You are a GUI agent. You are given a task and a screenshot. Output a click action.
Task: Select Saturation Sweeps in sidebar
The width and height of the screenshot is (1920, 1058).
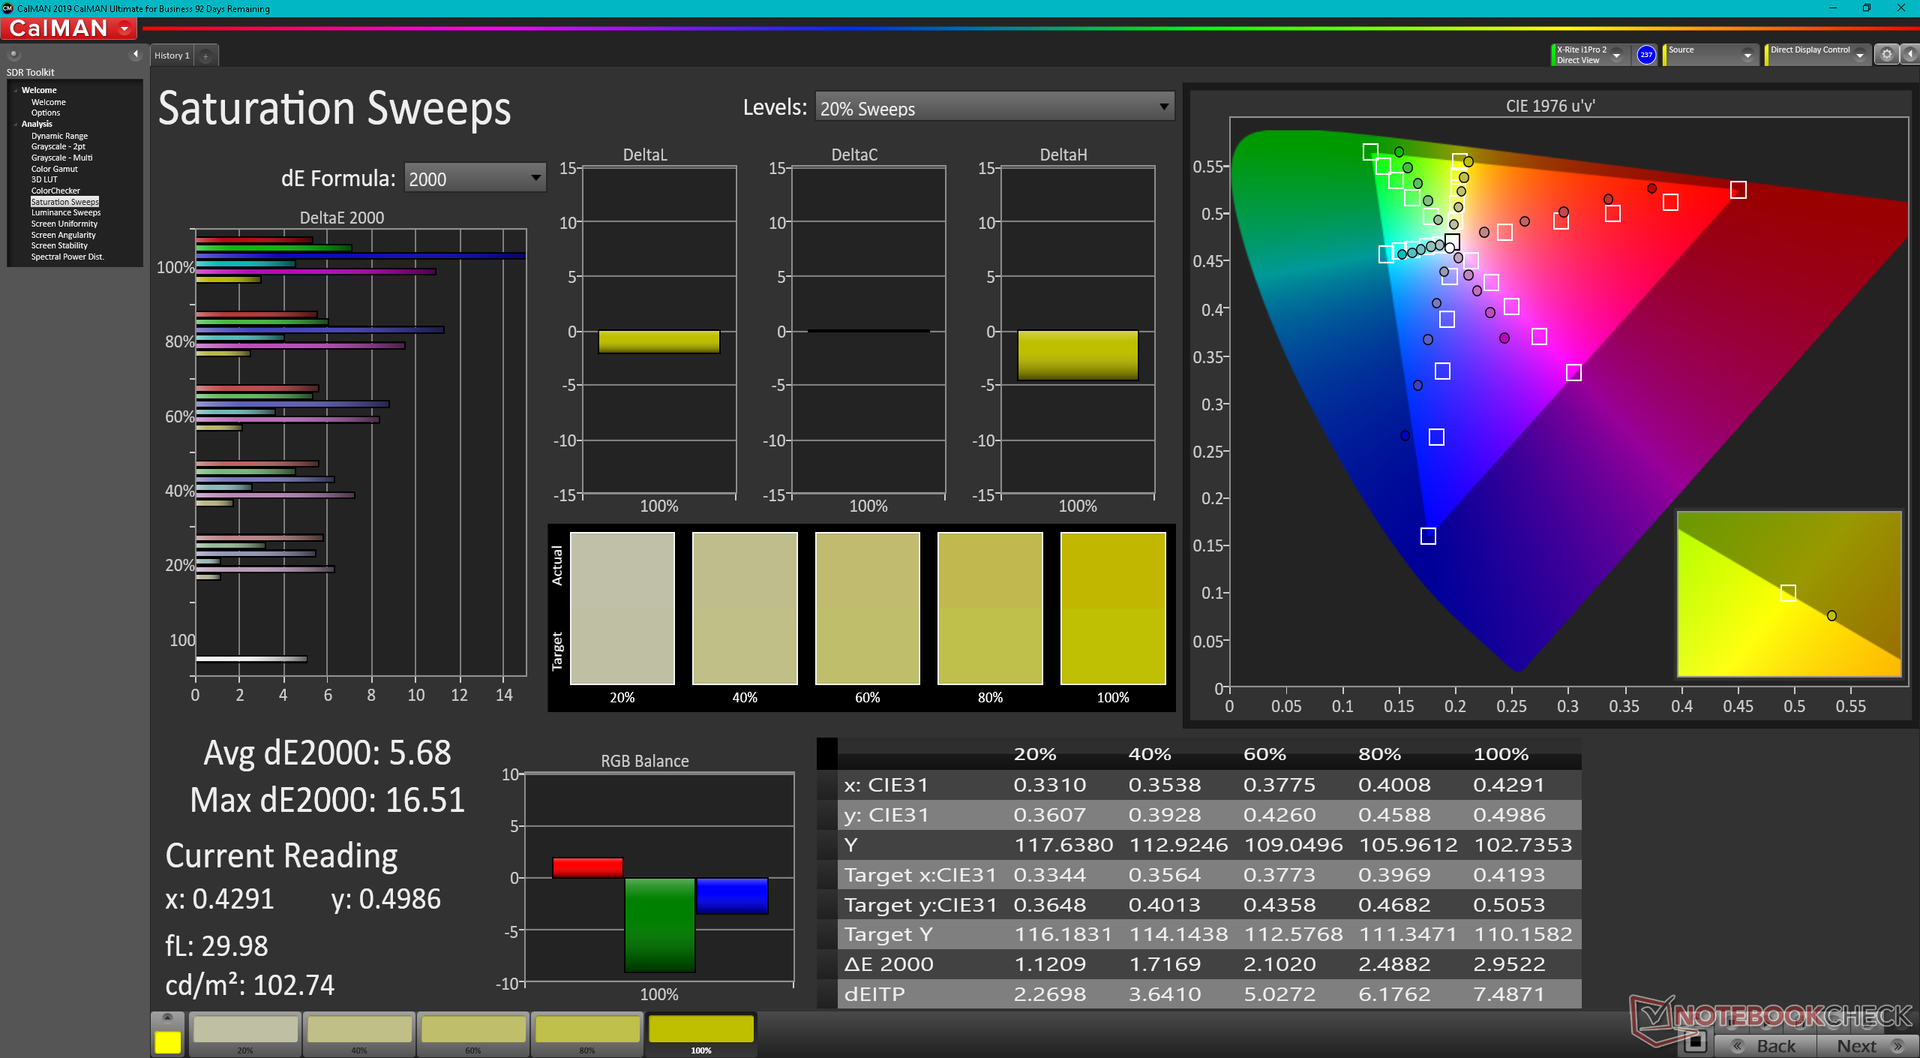tap(65, 202)
